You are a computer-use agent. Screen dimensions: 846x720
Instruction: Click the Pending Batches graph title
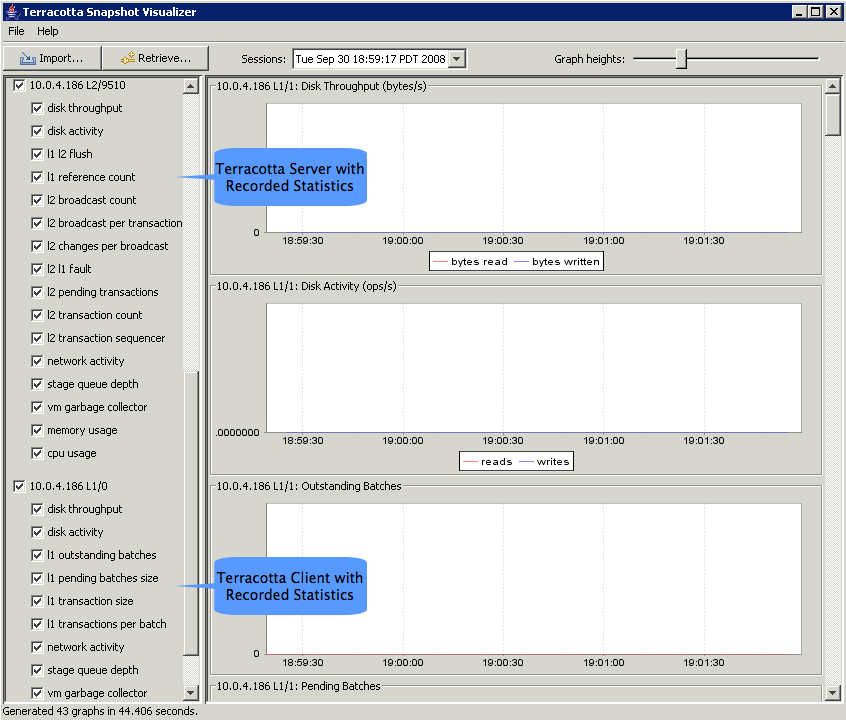pos(298,686)
